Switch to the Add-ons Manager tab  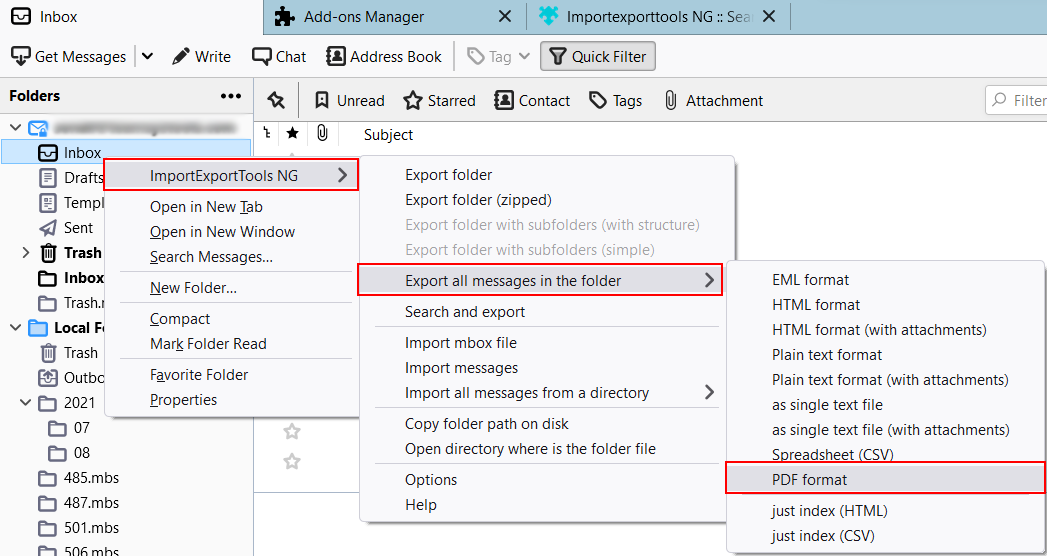[x=364, y=17]
